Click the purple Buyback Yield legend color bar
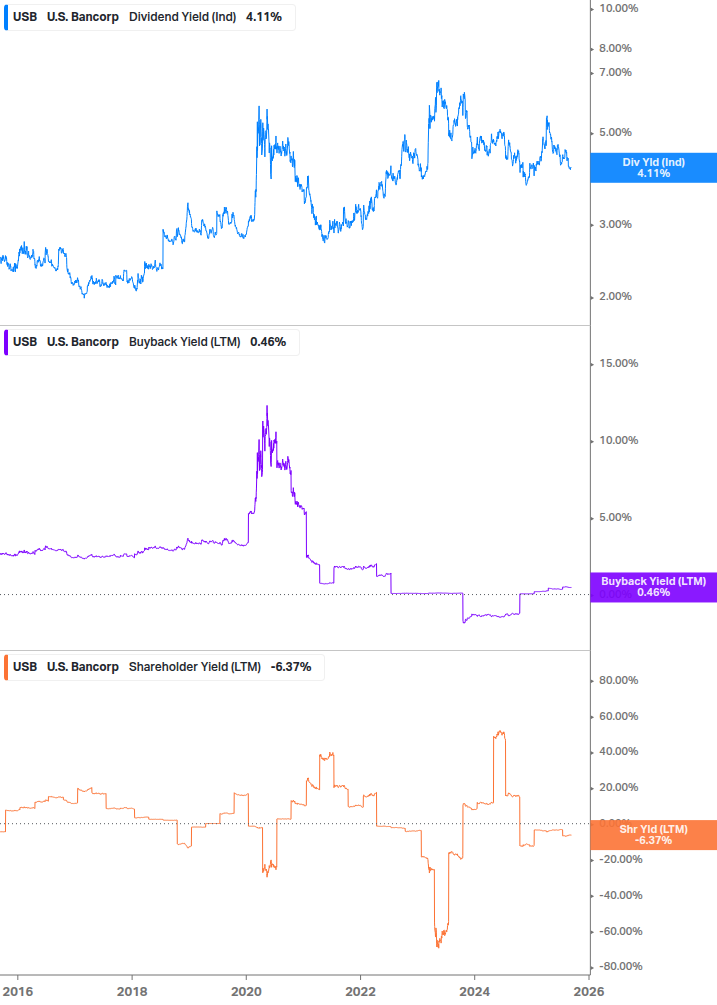 coord(6,342)
